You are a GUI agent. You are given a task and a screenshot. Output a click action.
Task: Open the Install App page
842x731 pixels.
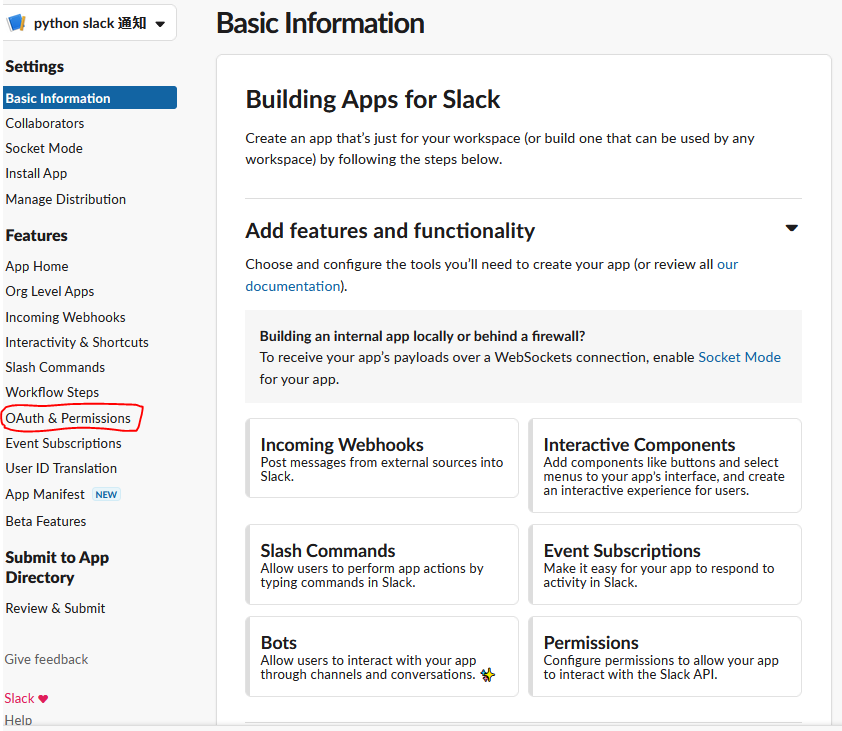pos(37,173)
